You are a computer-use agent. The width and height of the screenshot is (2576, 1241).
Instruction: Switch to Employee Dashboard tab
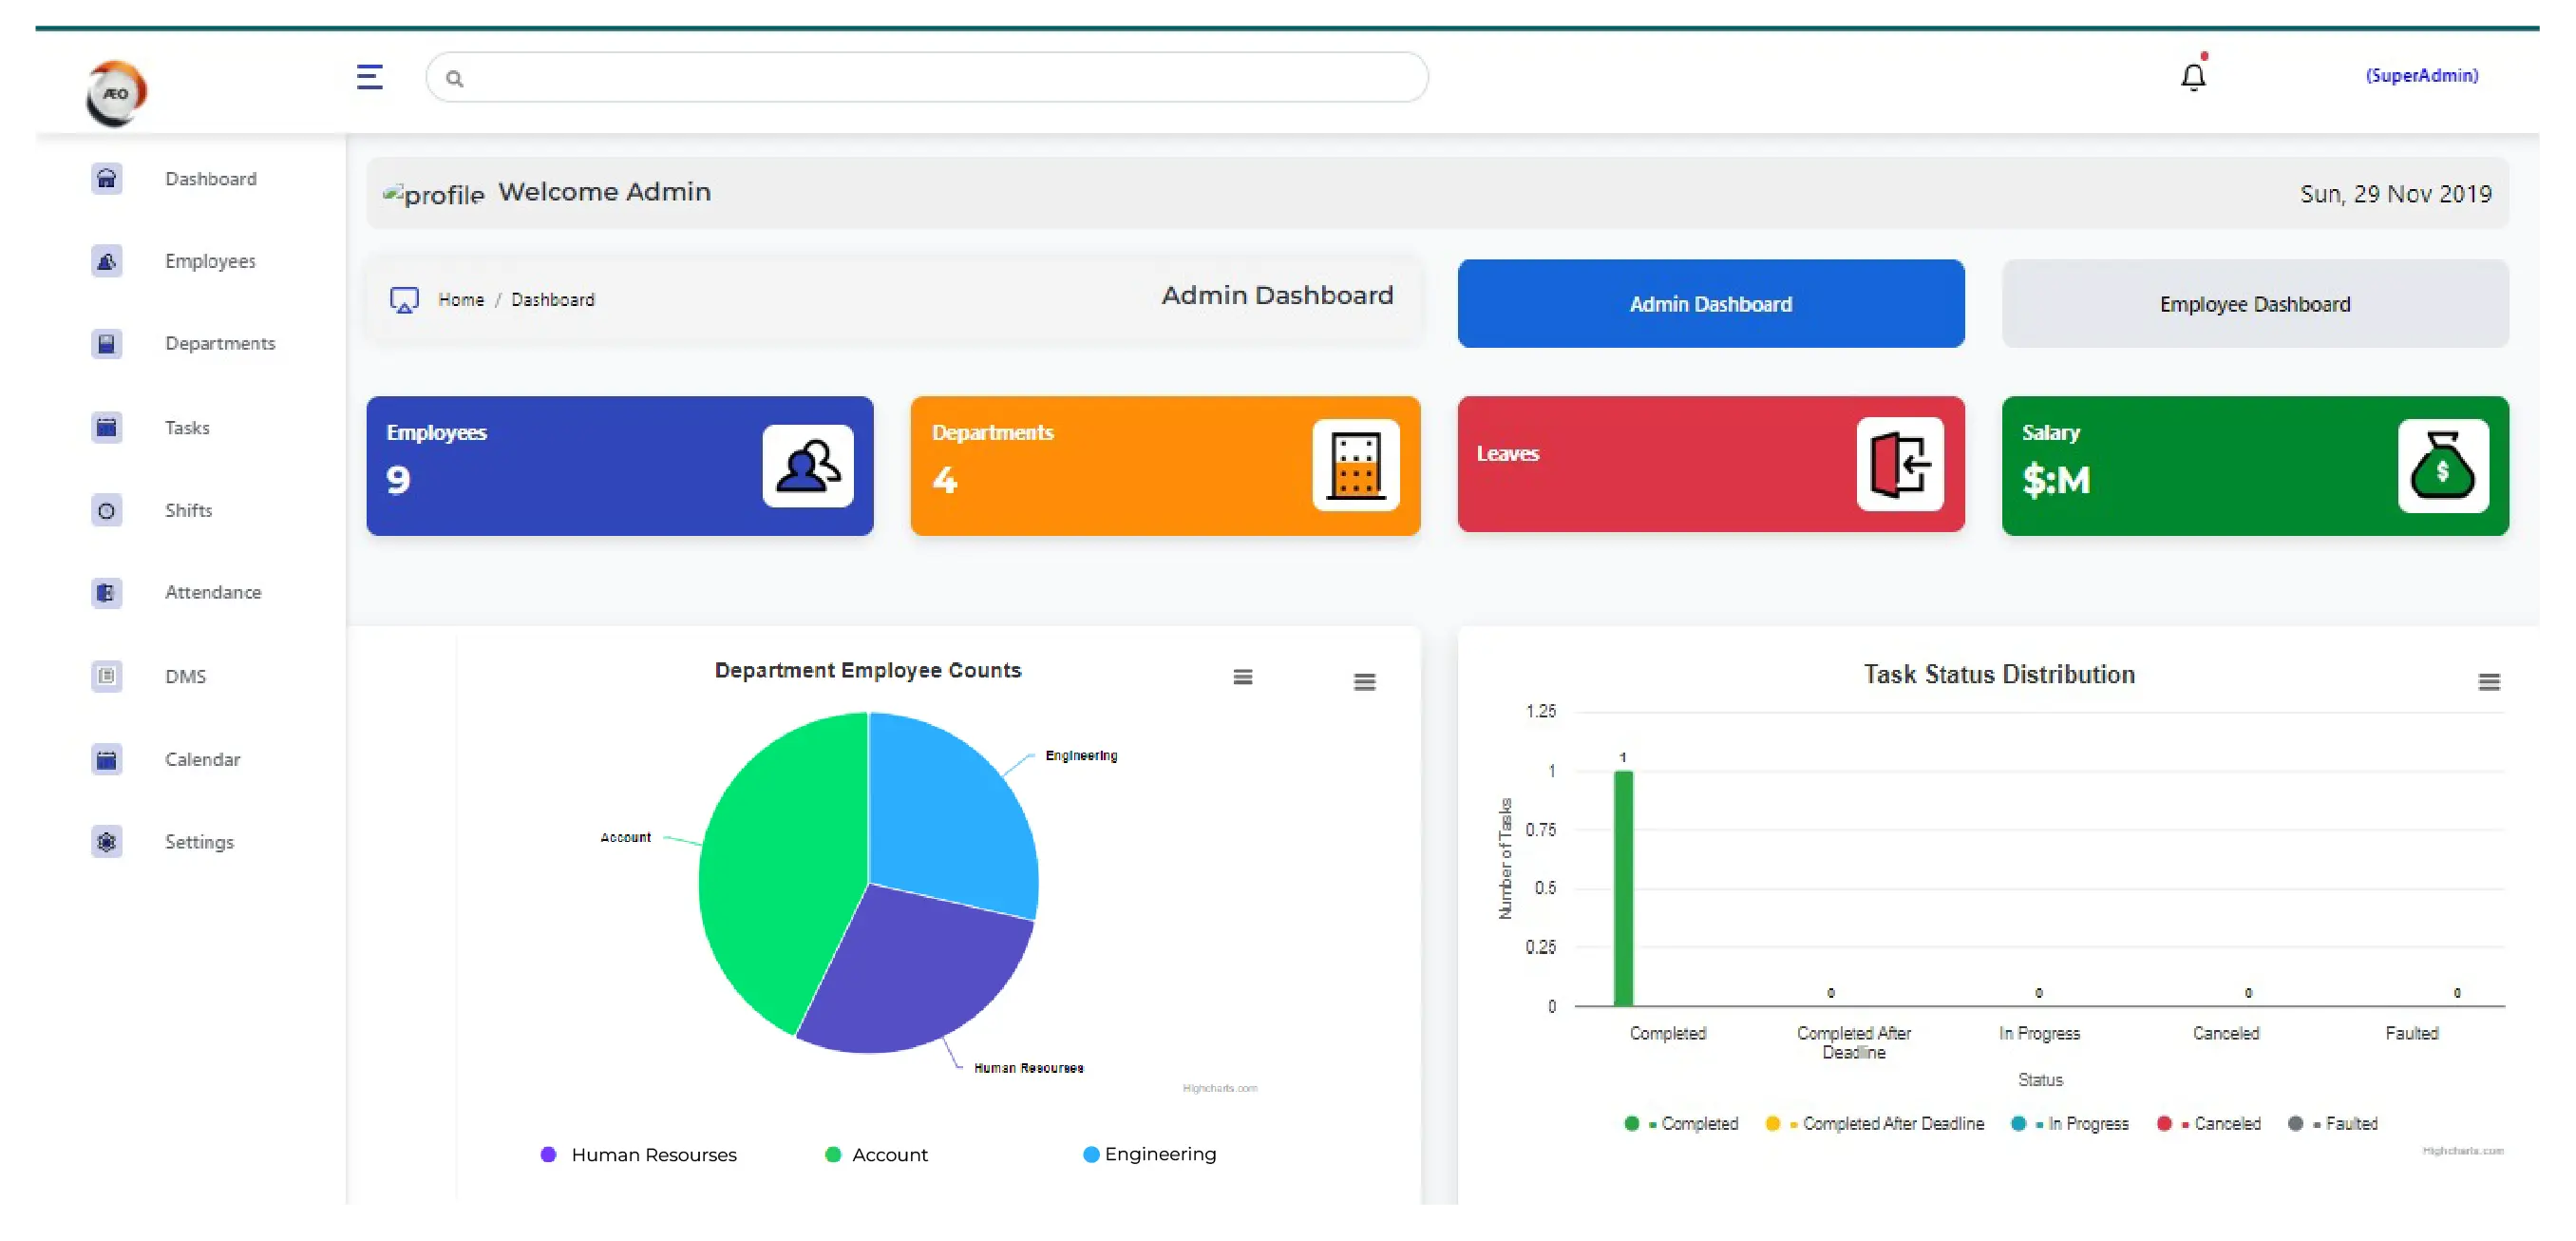(x=2256, y=302)
